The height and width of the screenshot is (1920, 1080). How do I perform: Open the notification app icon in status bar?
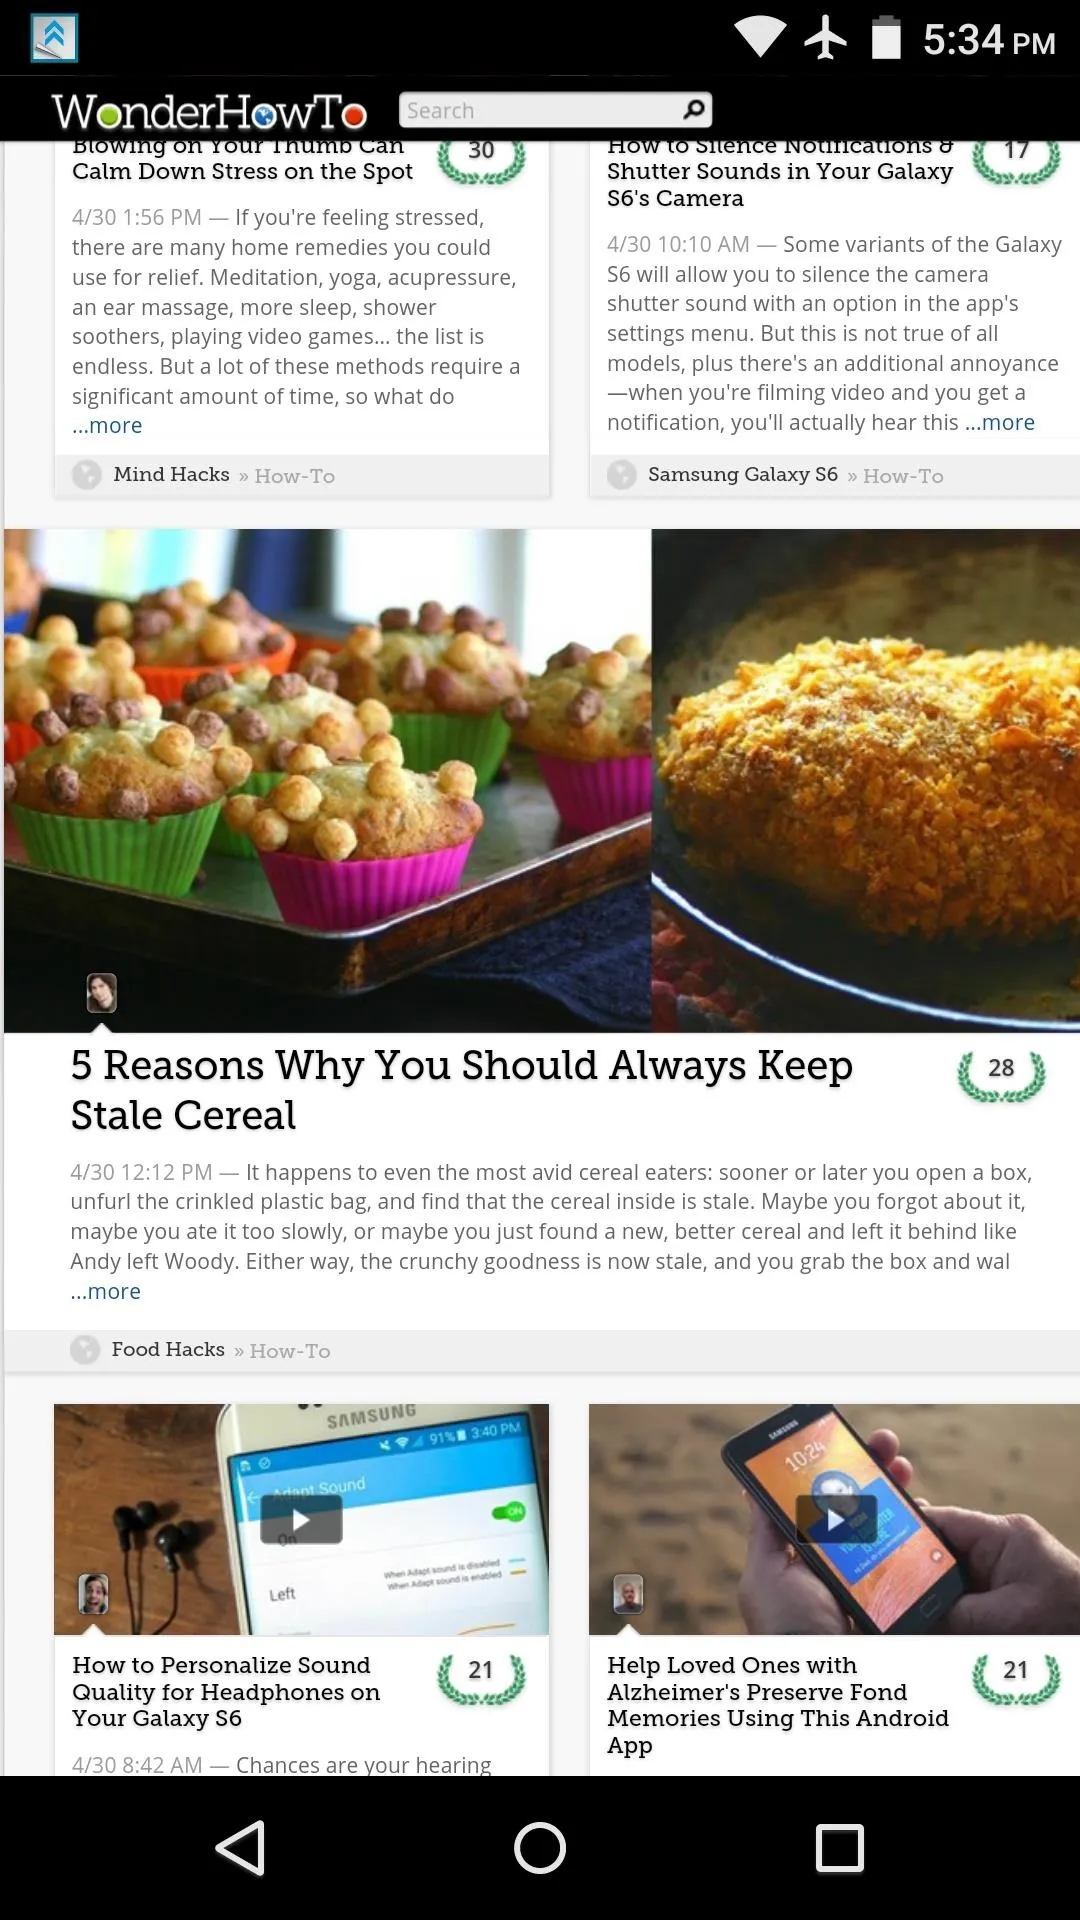[54, 38]
